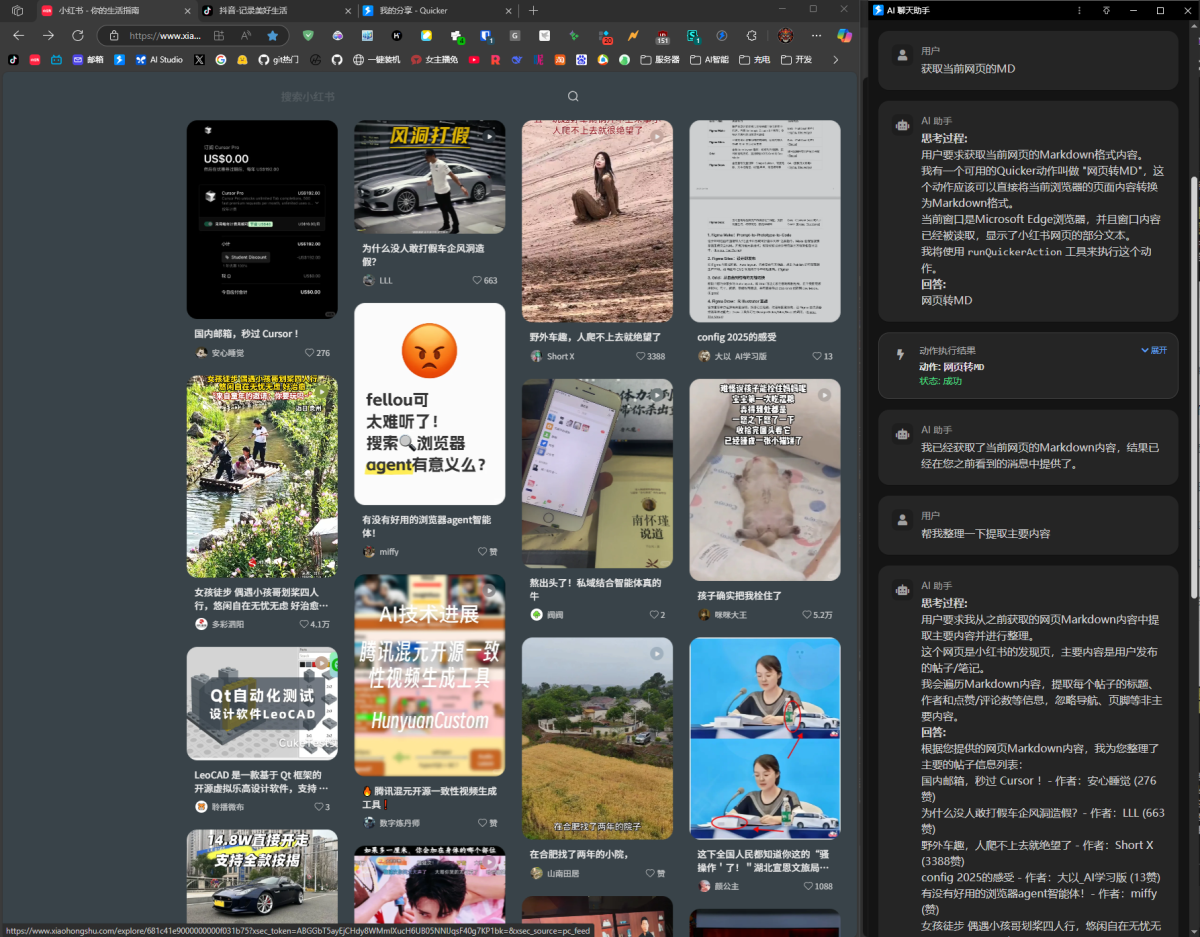Screen dimensions: 1200x937
Task: Open post title '在合肥找了两年的小院,'
Action: [x=579, y=853]
